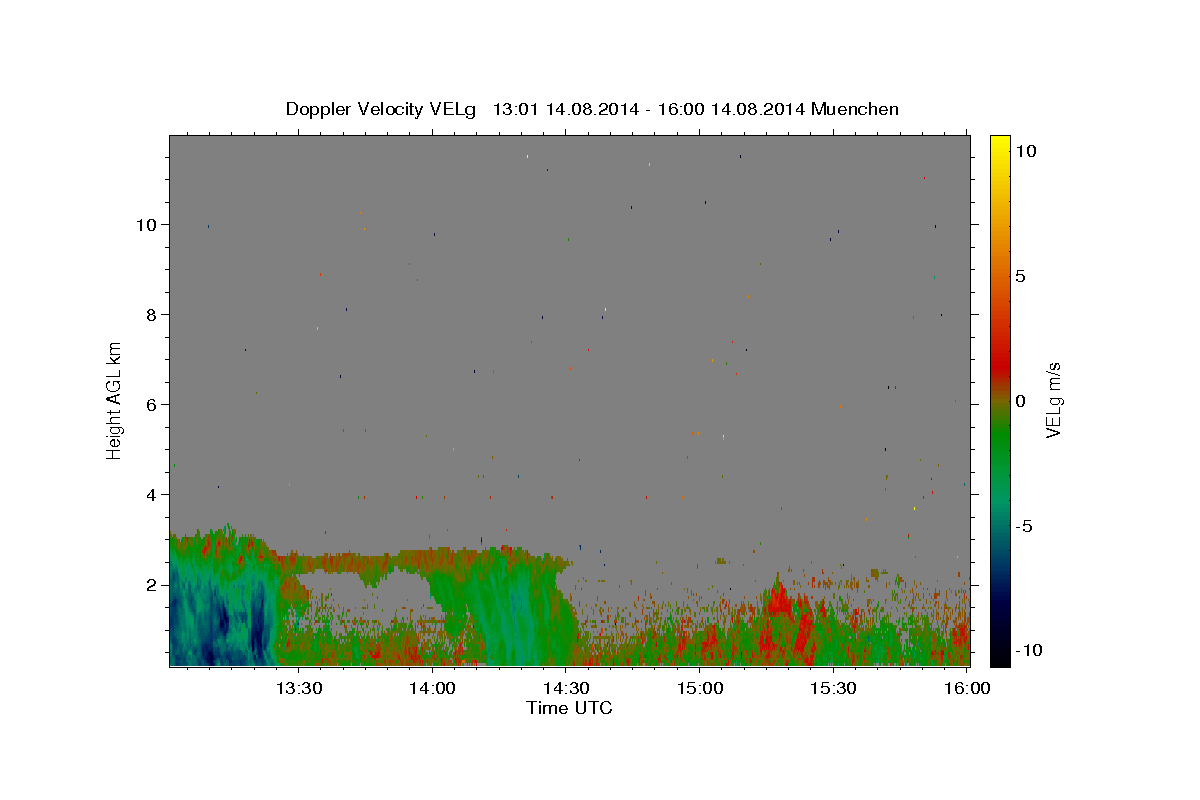Click the 14:00 time tick label
The height and width of the screenshot is (800, 1200).
pos(433,688)
